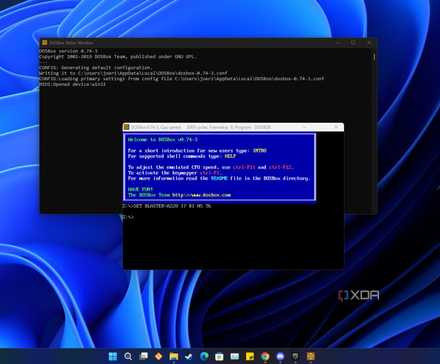Open taskbar Search magnifier
Screen dimensions: 440x364
pos(128,356)
